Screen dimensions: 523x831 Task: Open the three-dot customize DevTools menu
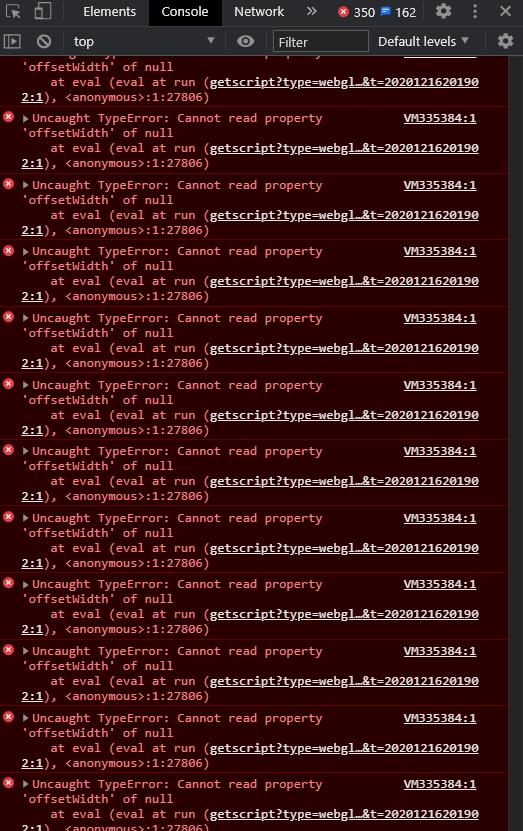[x=475, y=11]
